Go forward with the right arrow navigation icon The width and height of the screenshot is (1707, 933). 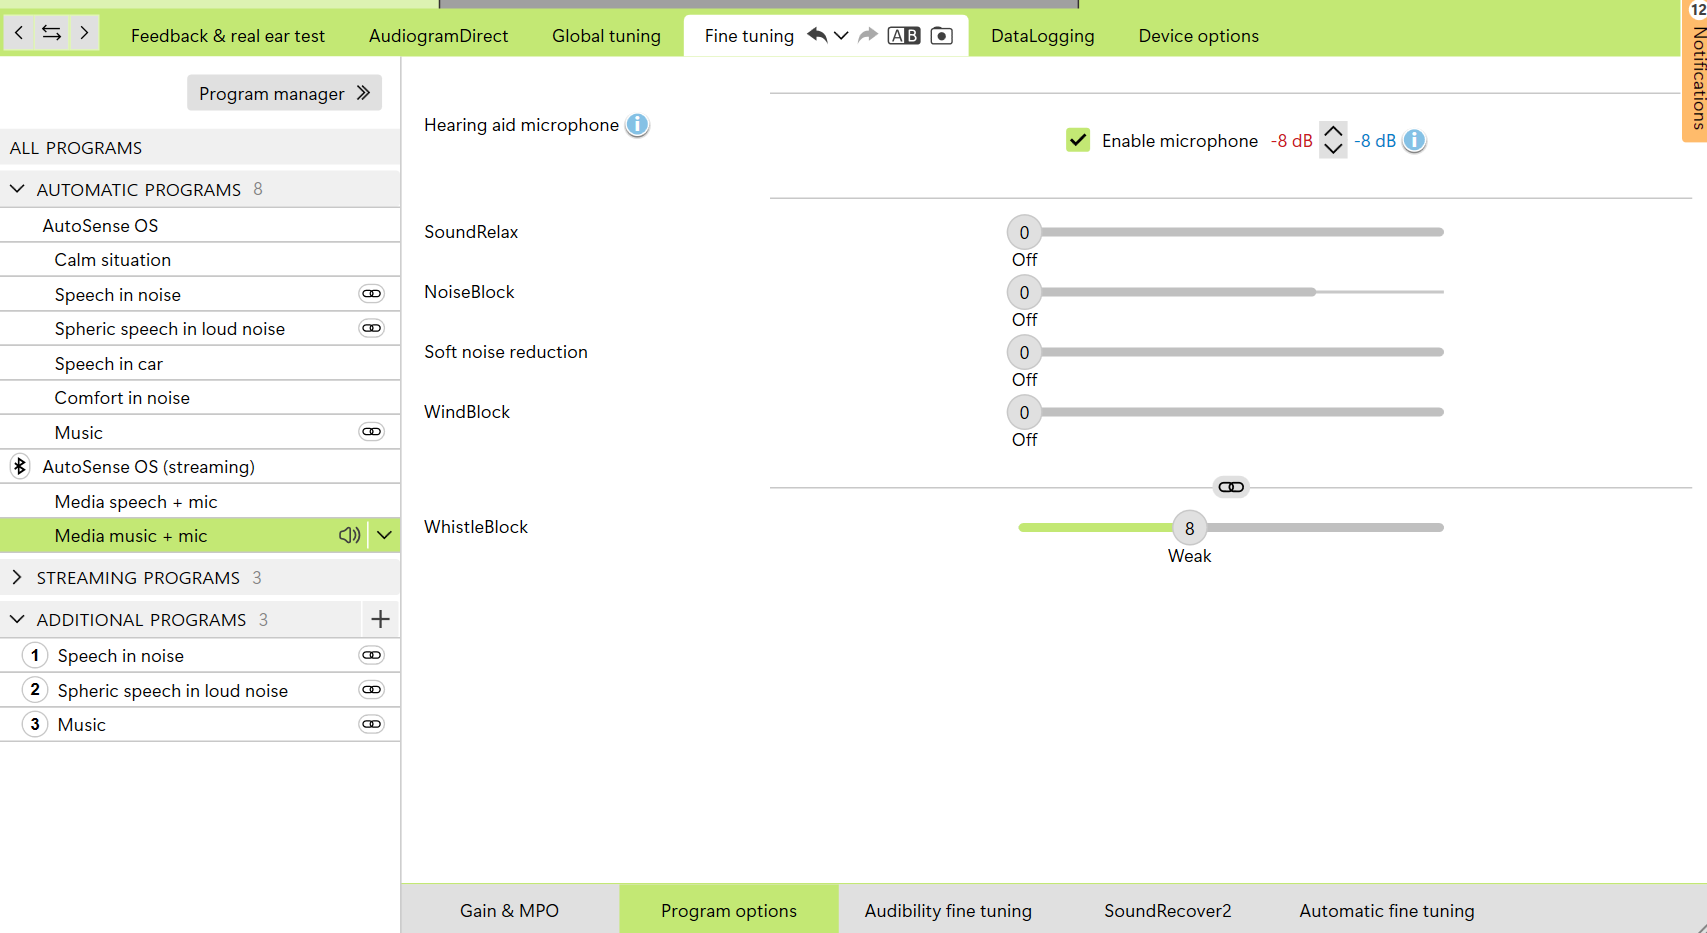pos(84,33)
